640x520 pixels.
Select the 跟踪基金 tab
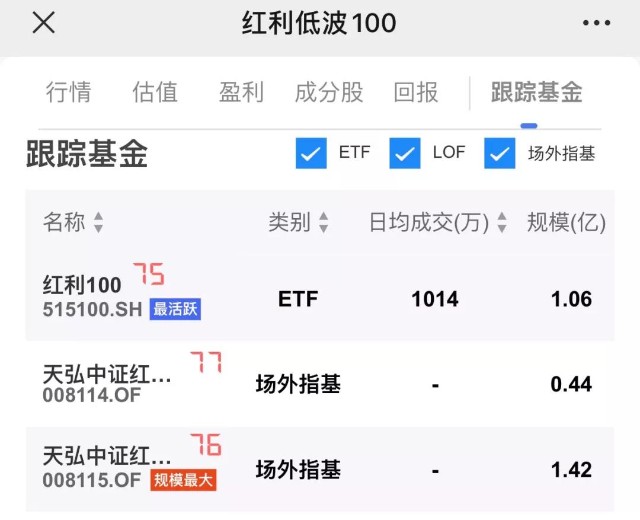coord(536,93)
